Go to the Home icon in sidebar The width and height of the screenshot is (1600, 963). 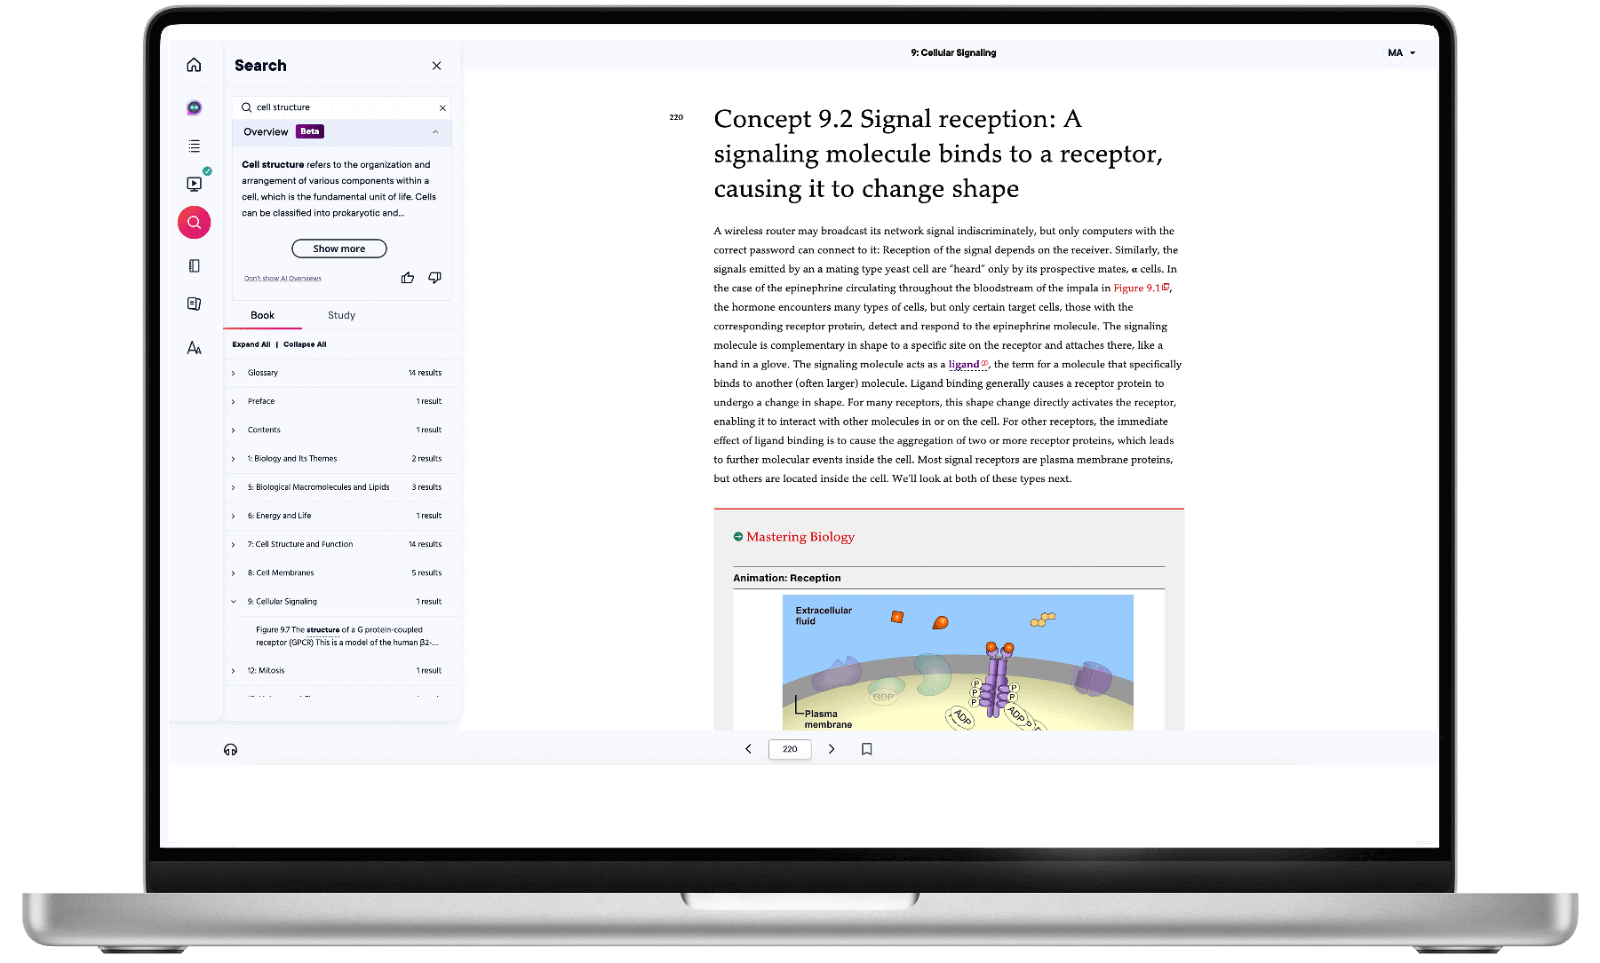(194, 65)
